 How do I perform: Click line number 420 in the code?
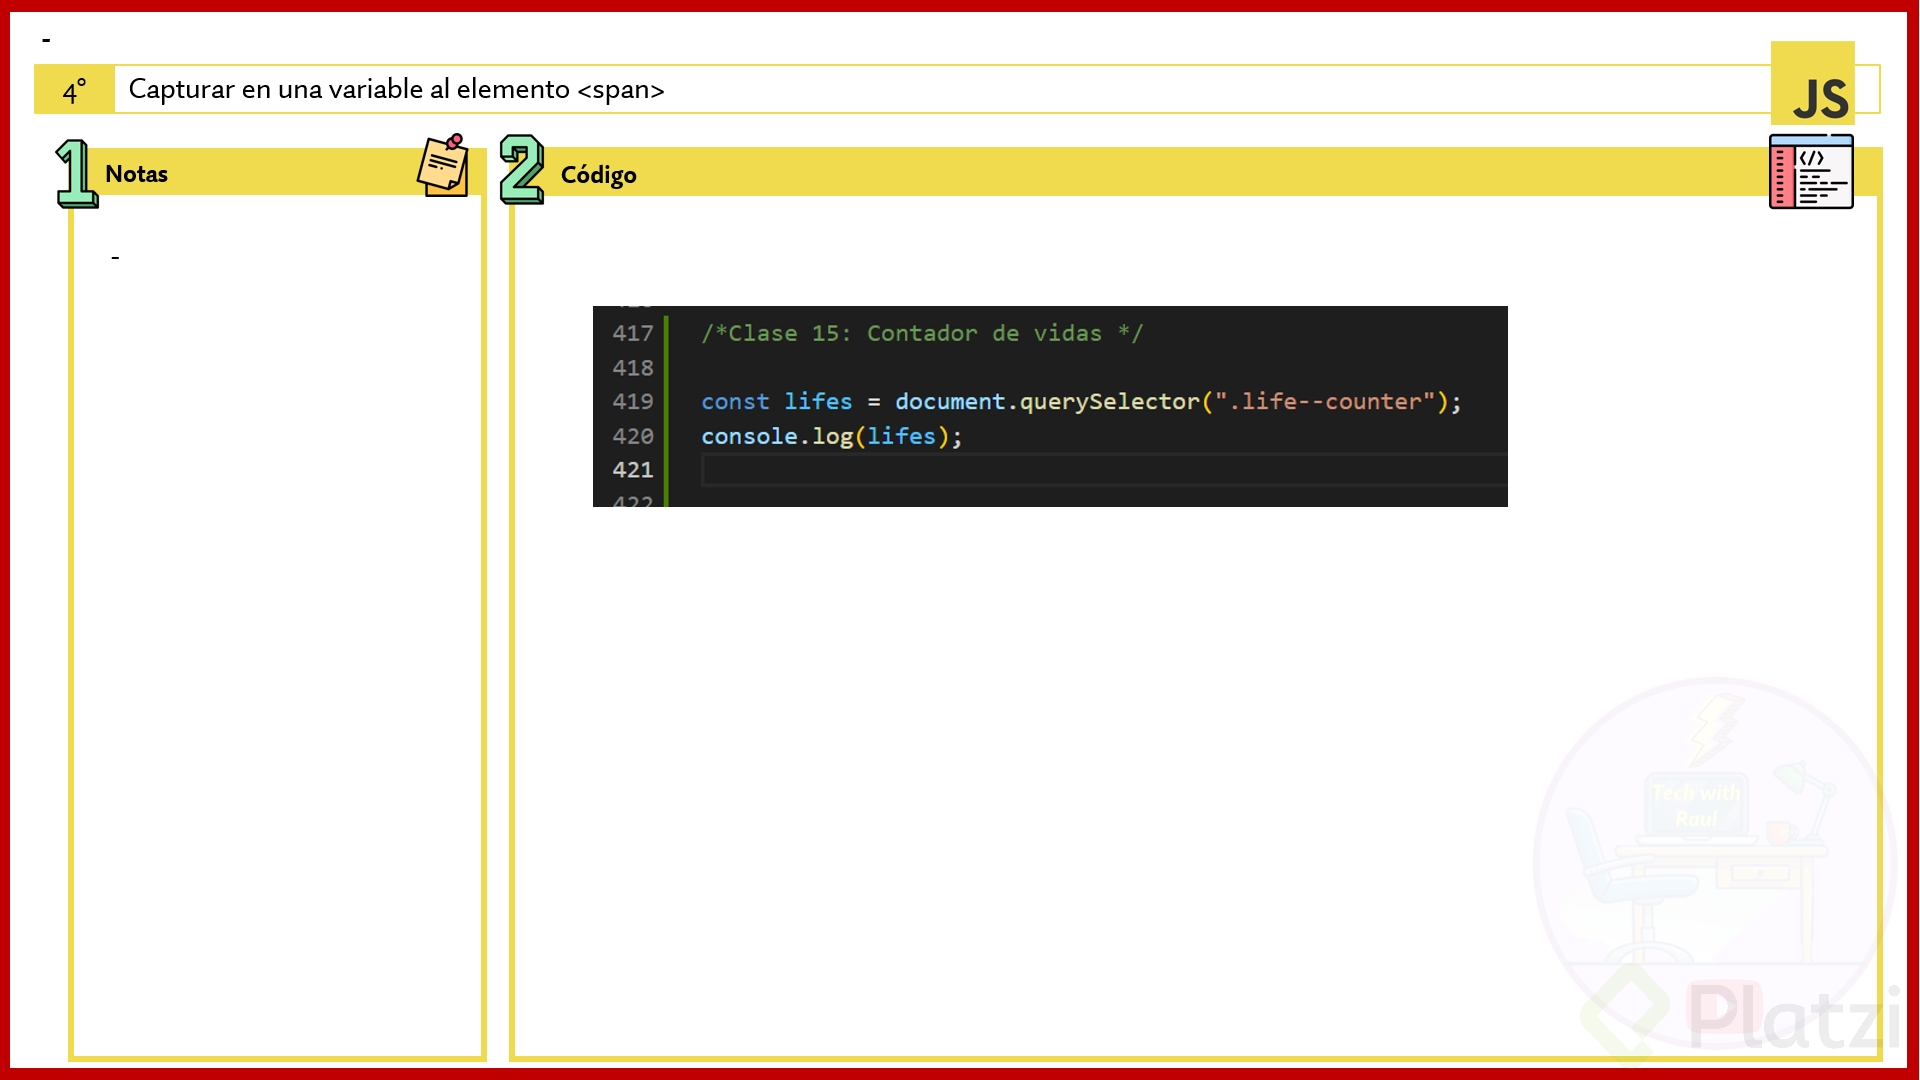pyautogui.click(x=633, y=436)
